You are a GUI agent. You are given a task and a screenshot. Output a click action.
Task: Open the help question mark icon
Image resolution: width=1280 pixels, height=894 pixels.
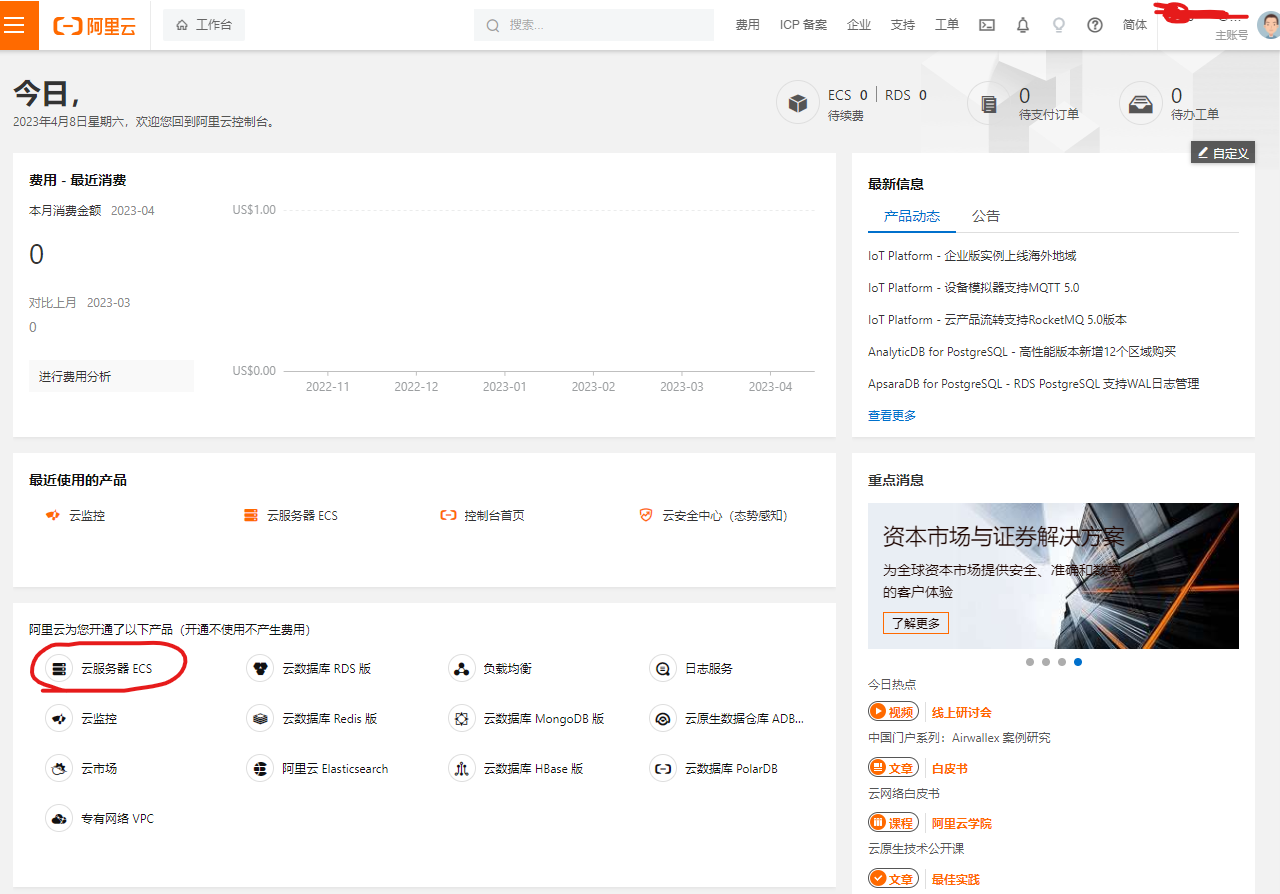click(1095, 25)
